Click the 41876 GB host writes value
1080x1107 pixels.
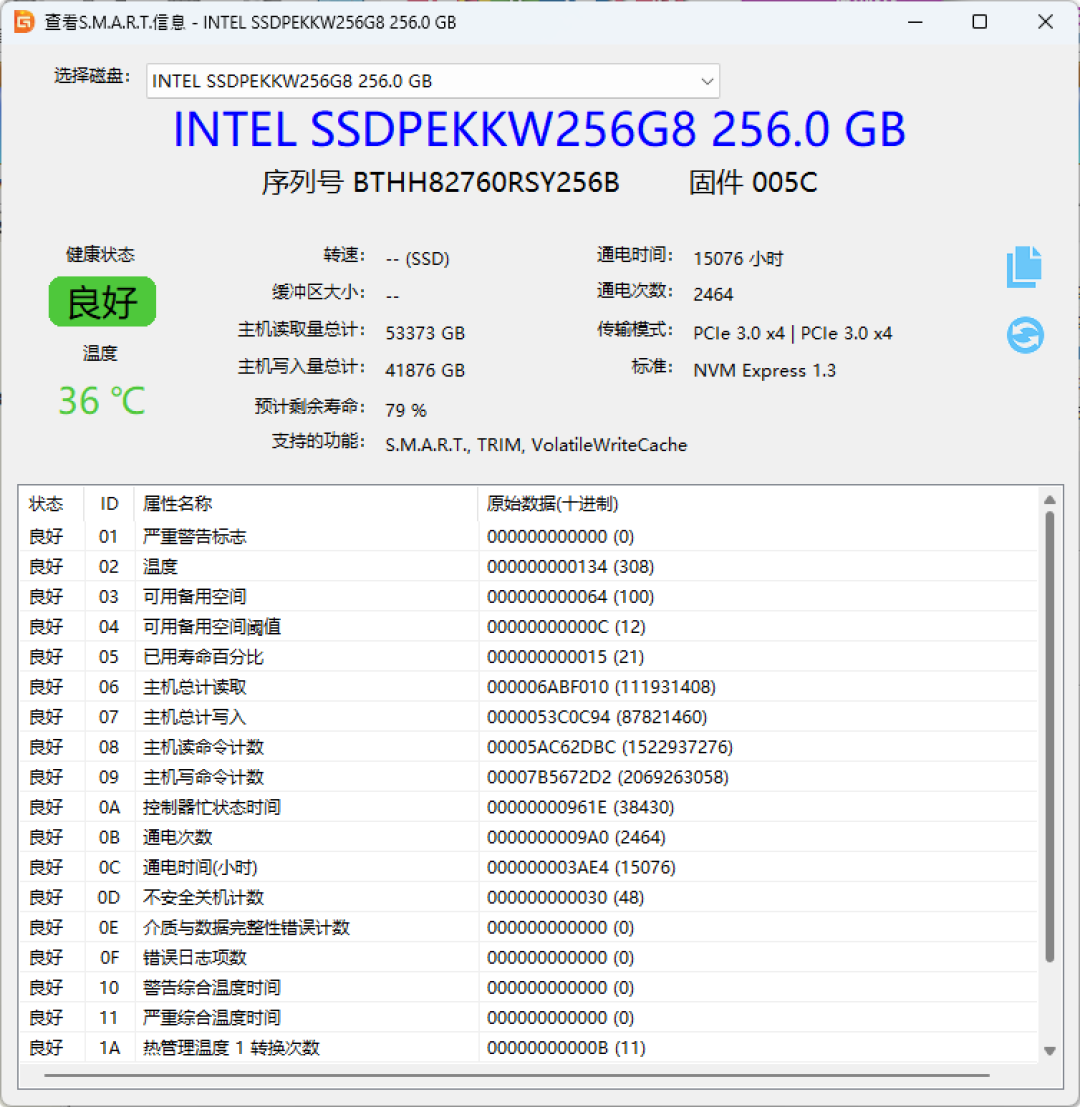coord(425,371)
